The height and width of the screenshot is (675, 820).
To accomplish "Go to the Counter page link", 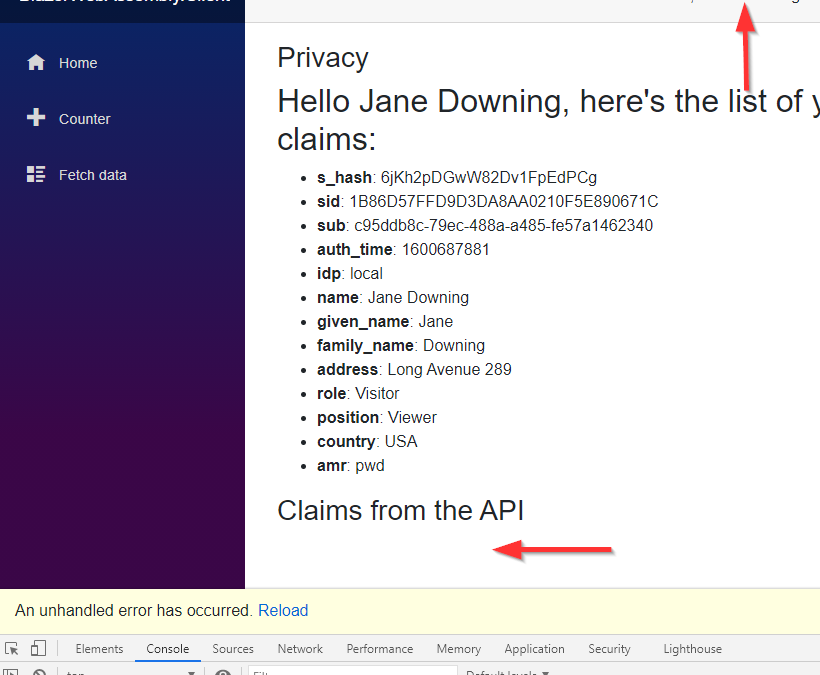I will click(x=84, y=119).
